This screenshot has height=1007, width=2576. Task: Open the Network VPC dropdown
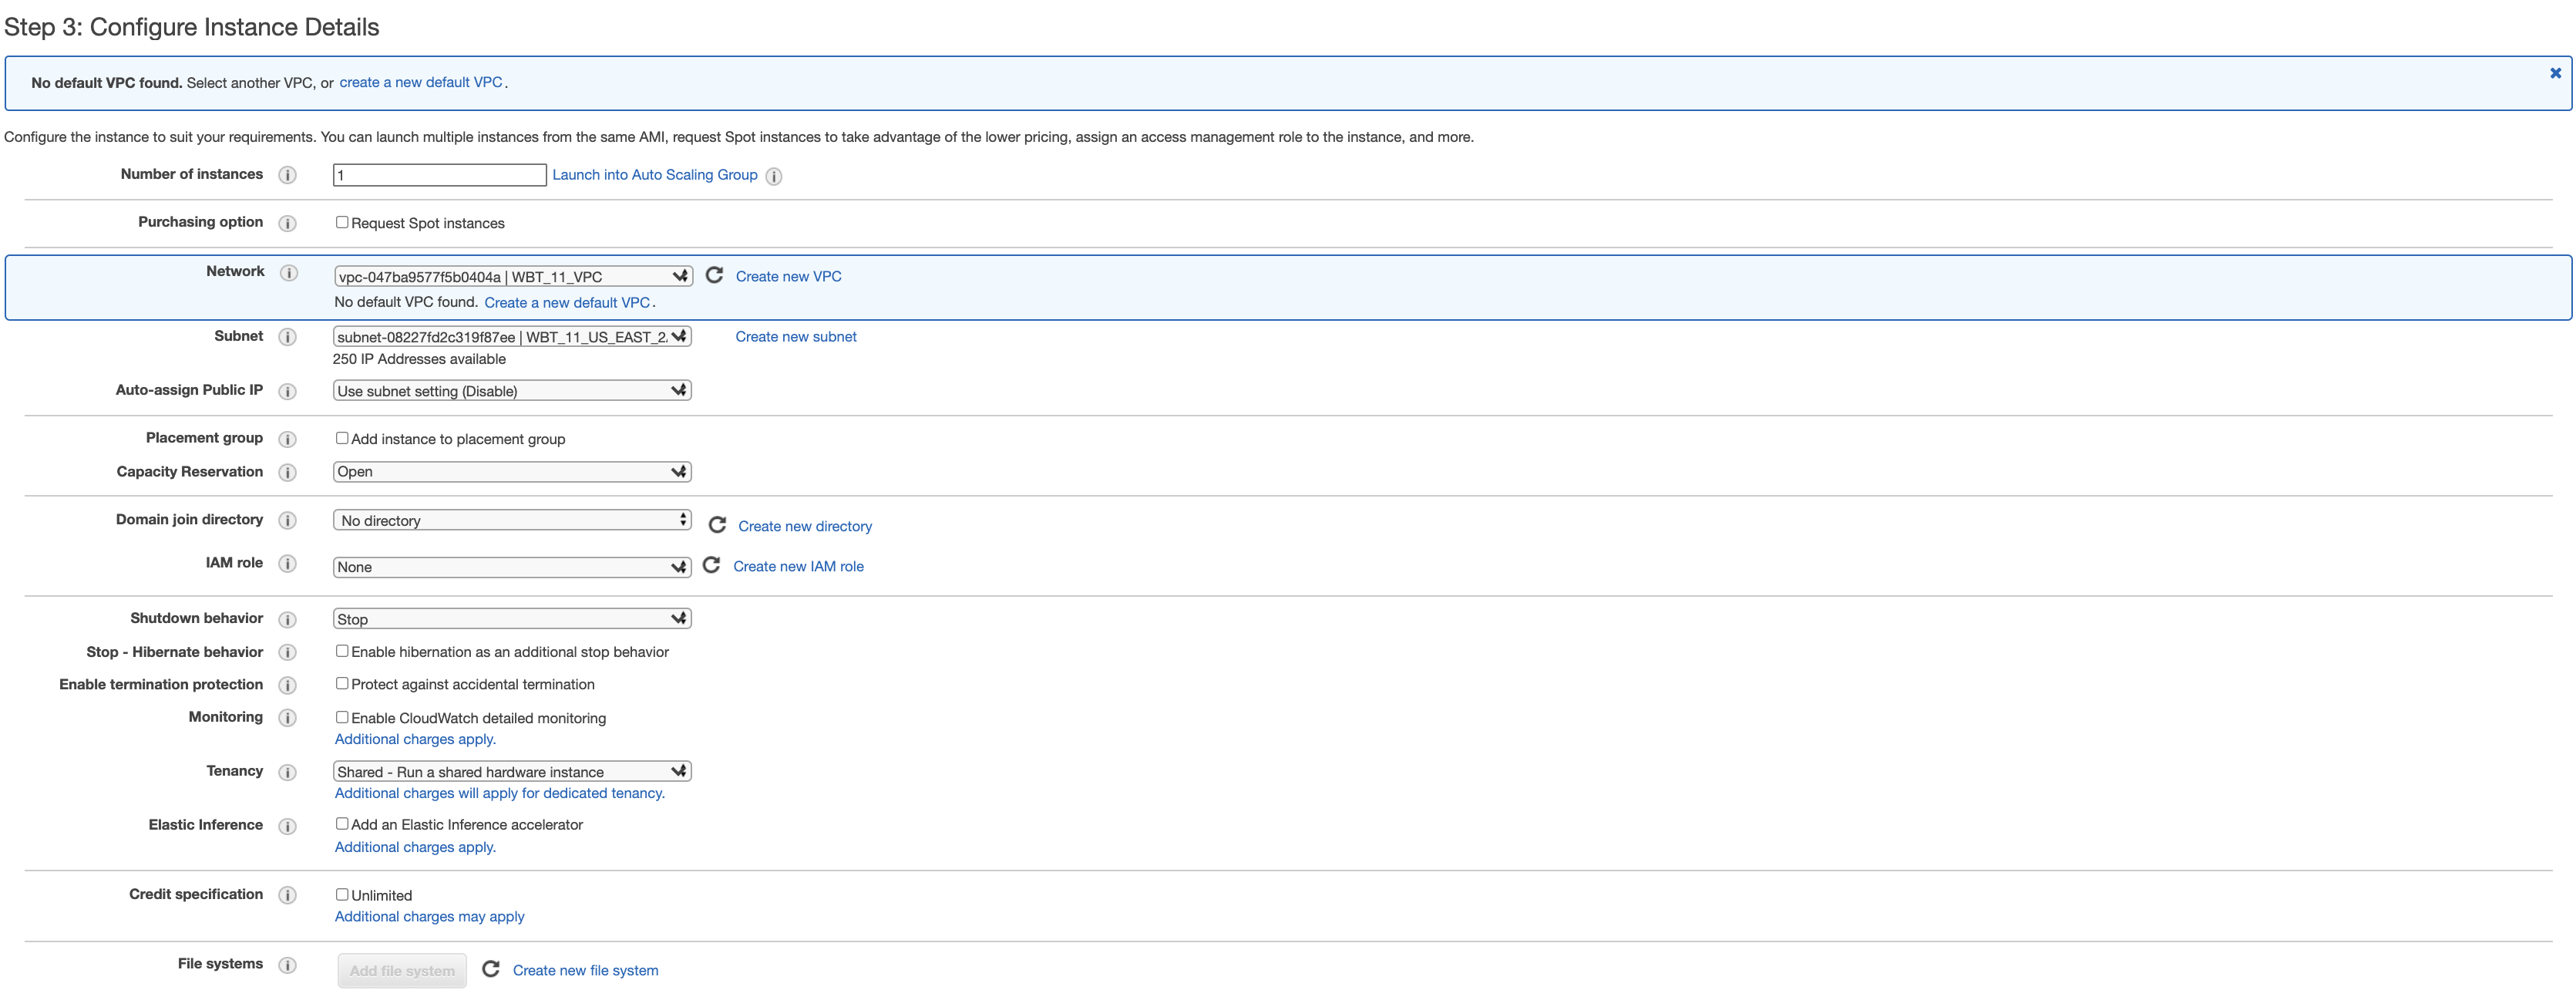[512, 276]
